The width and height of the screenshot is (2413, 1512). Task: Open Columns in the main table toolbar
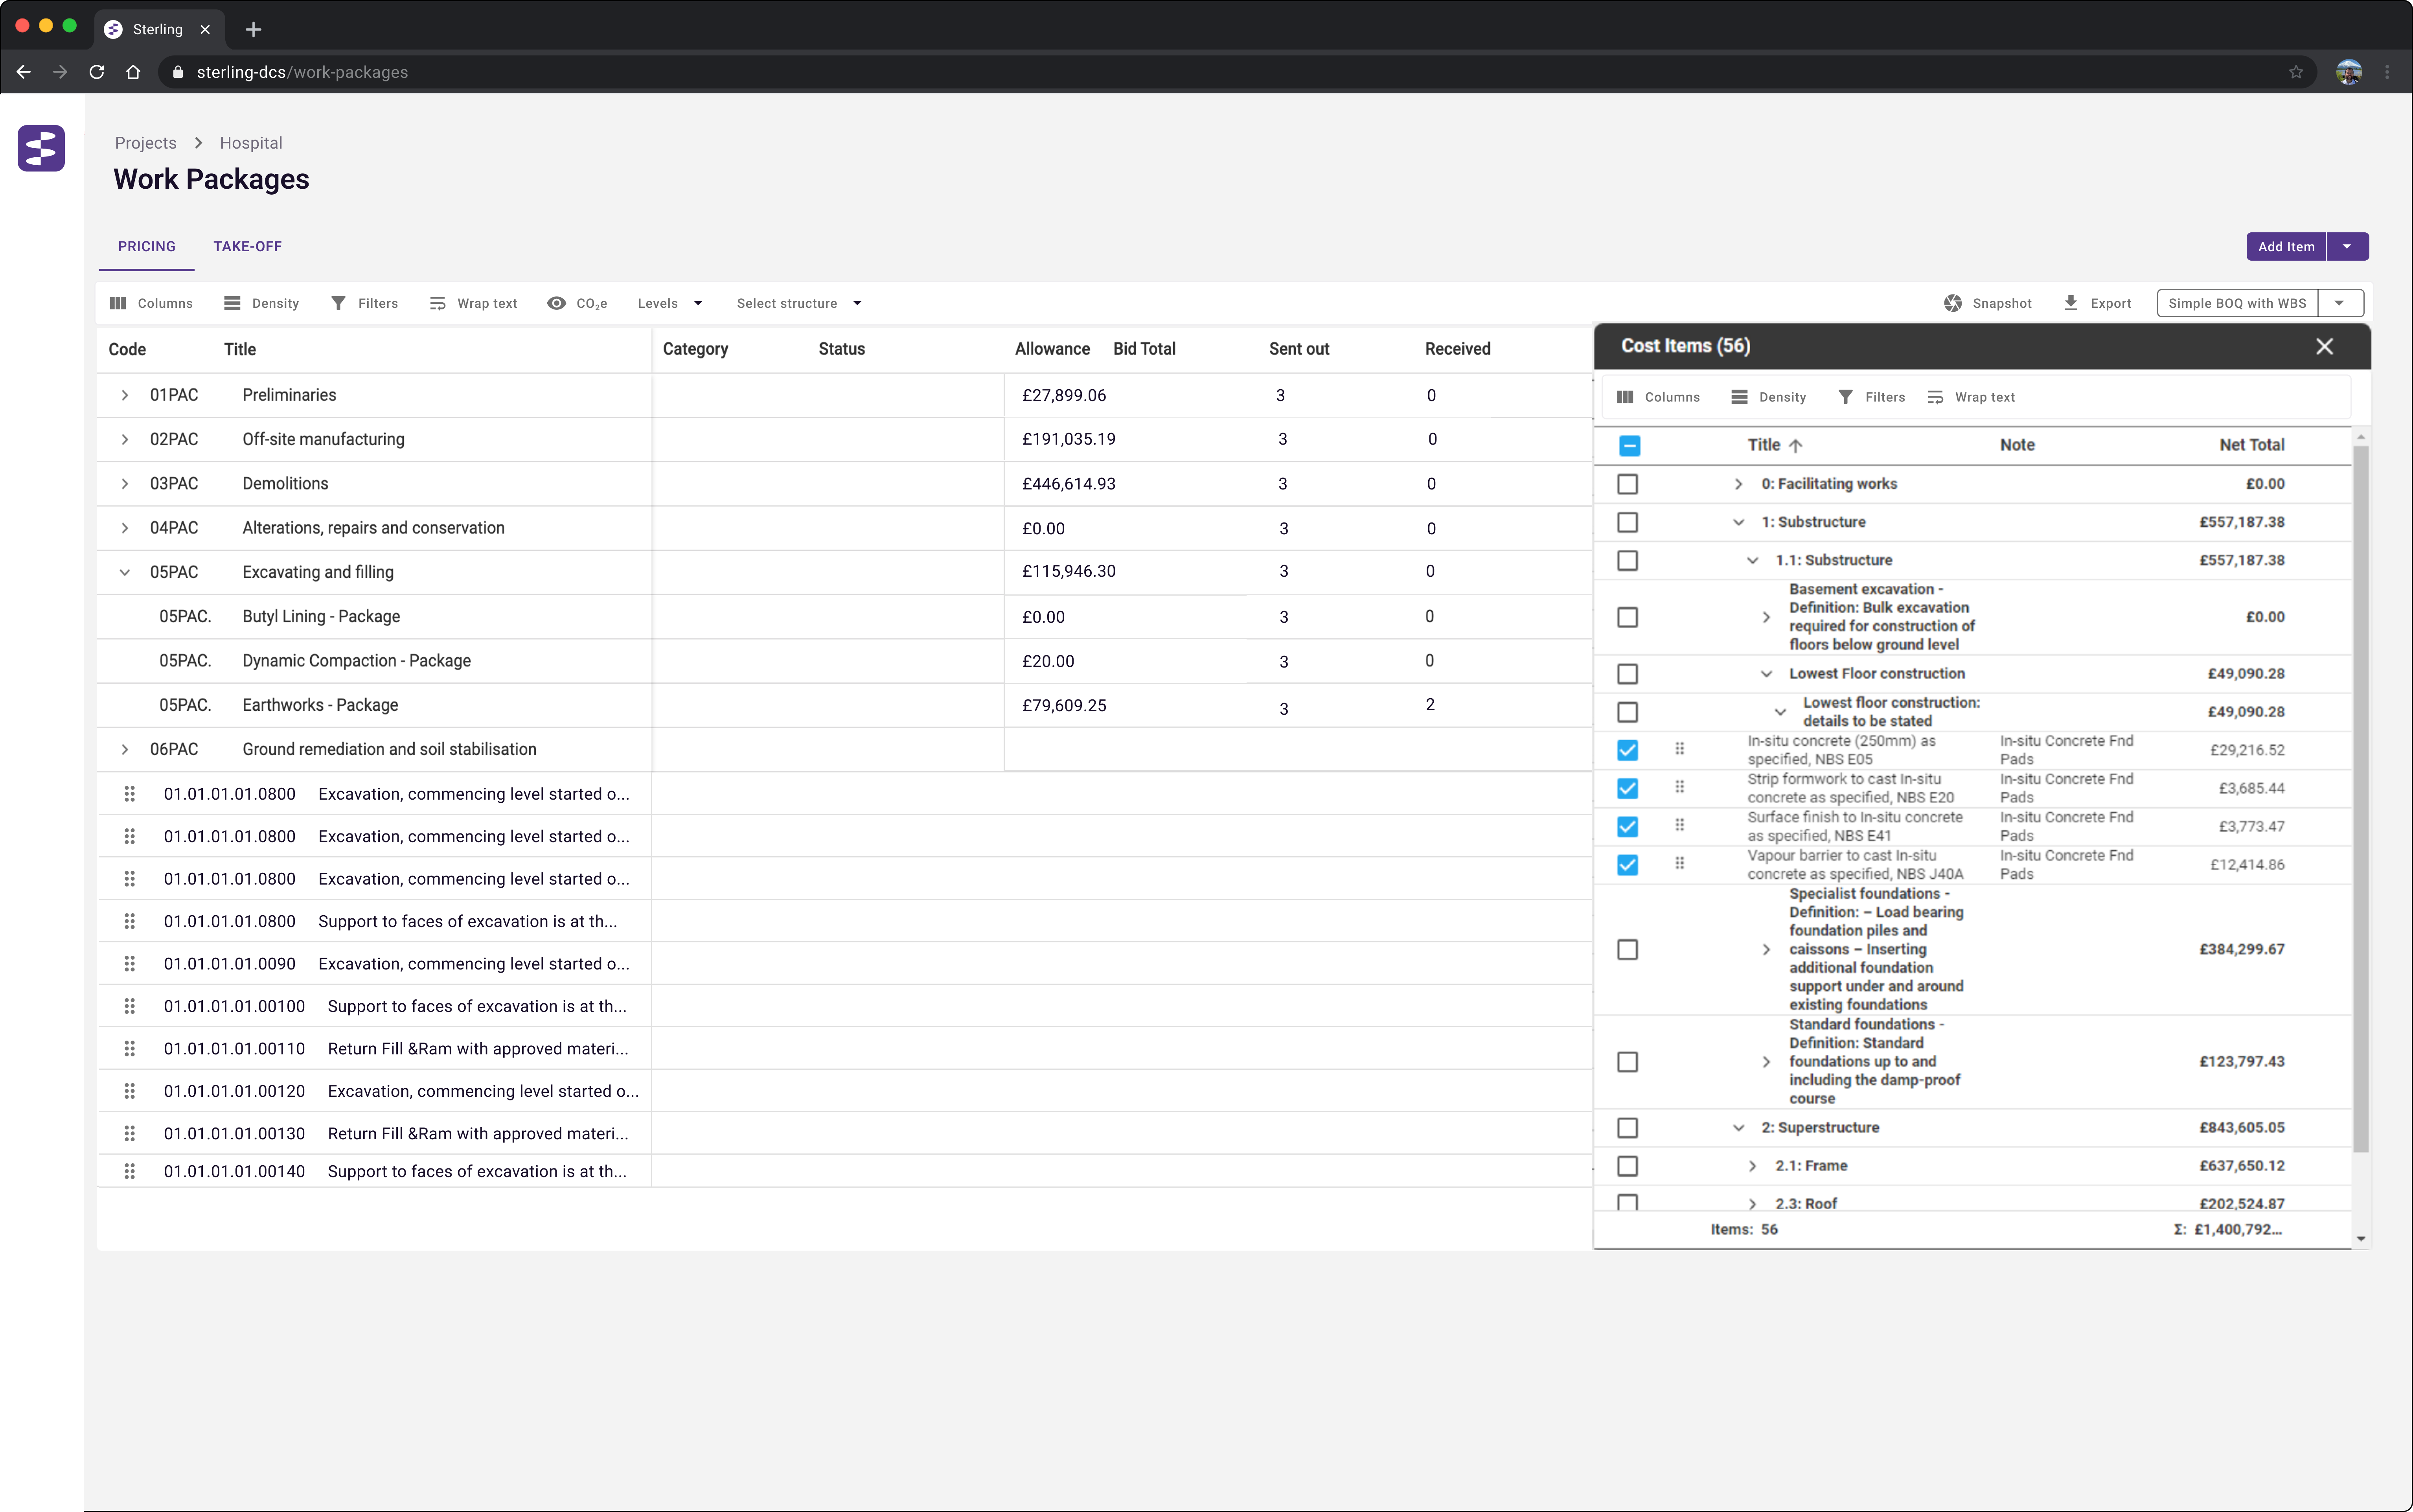click(151, 303)
